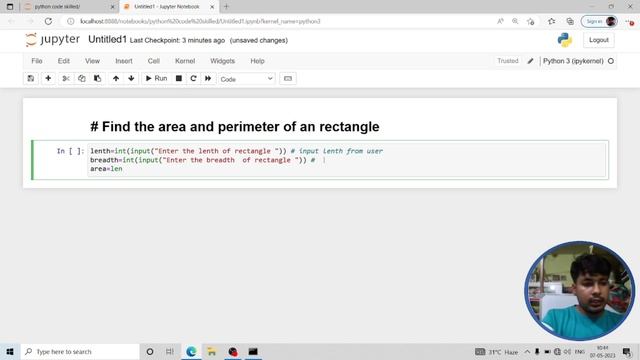Open the File menu
This screenshot has width=640, height=360.
pos(37,61)
